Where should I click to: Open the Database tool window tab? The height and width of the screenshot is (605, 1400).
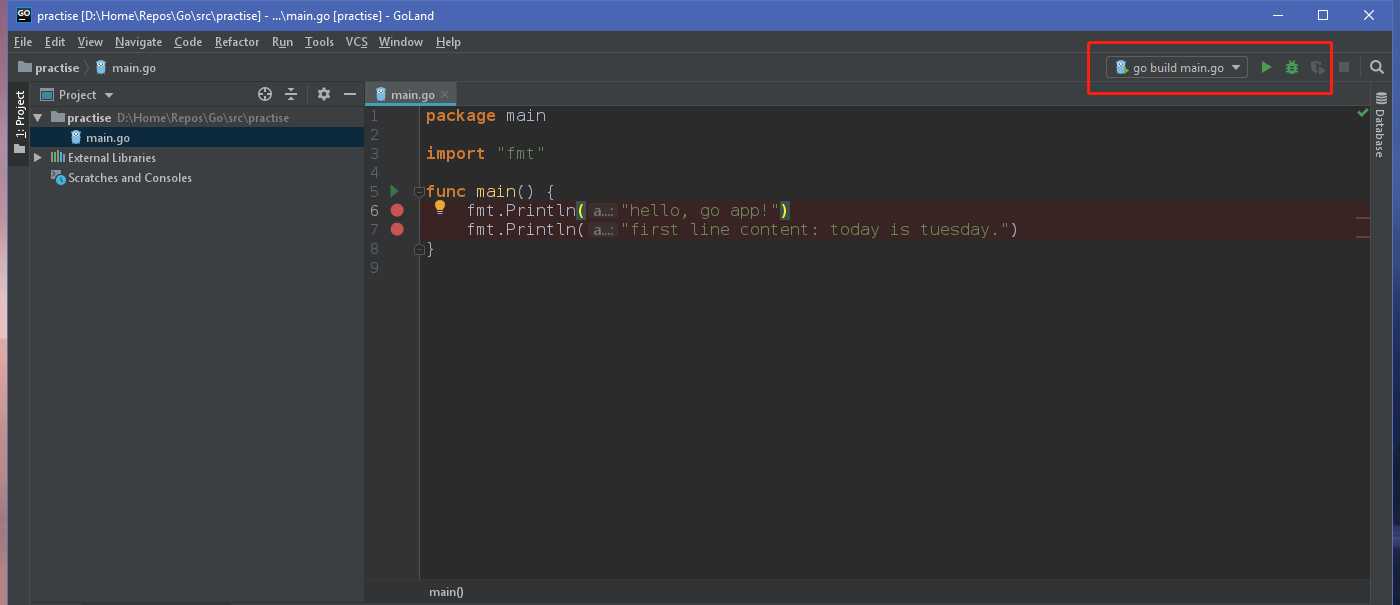(x=1381, y=125)
